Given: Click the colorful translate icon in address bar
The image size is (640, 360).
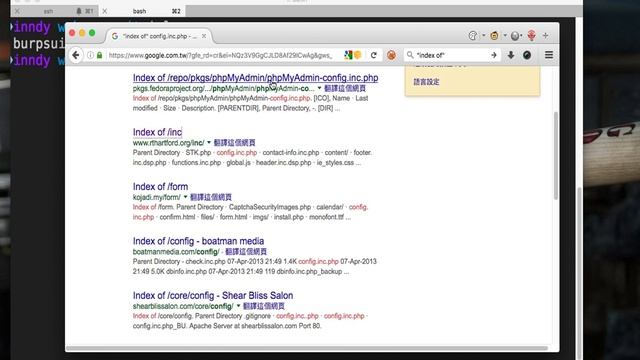Looking at the screenshot, I should coord(348,55).
